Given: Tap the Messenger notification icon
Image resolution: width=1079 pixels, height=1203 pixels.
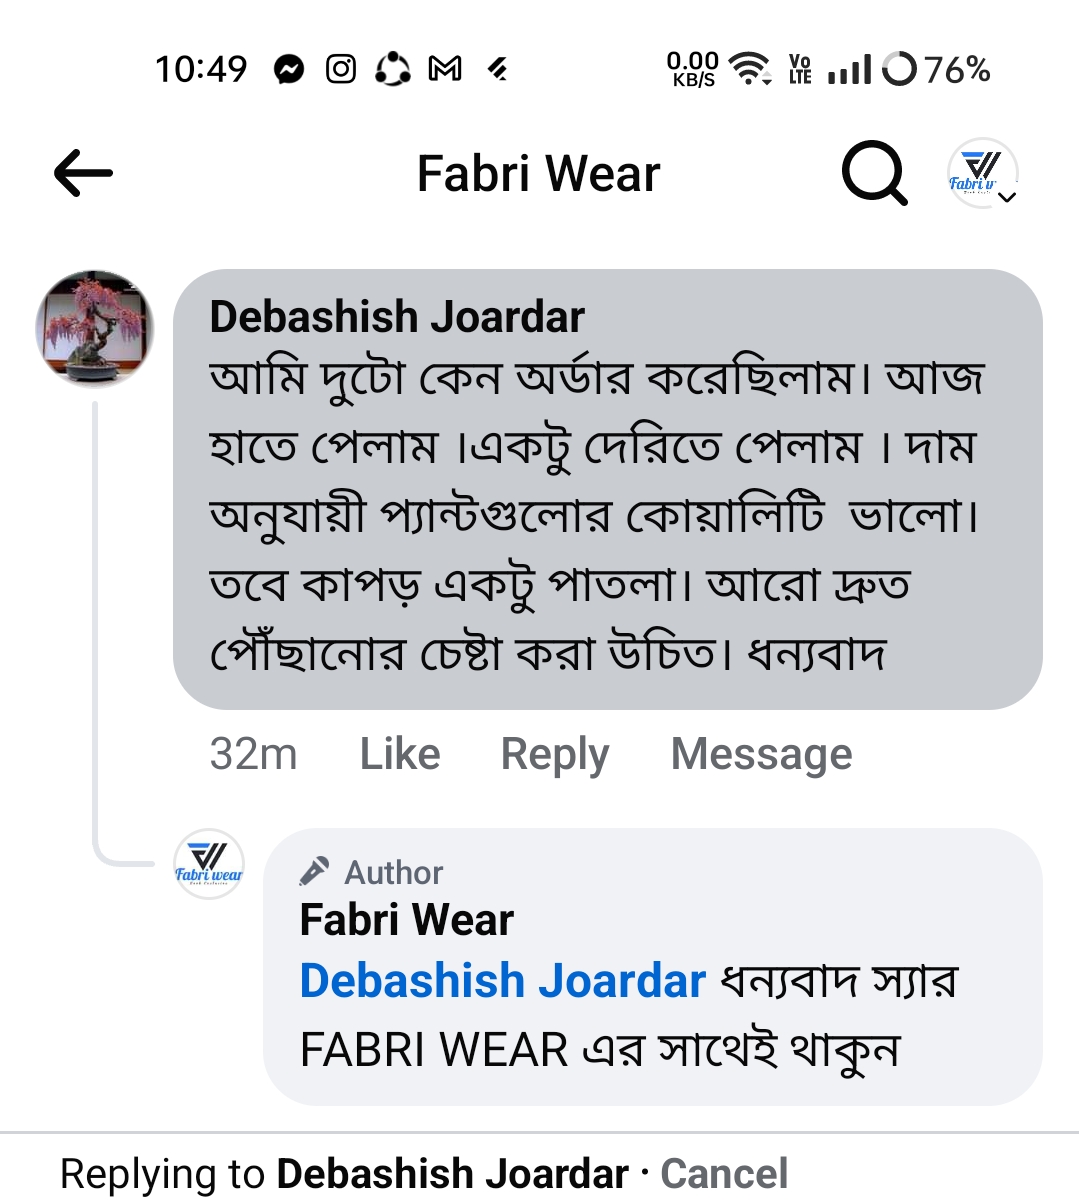Looking at the screenshot, I should click(289, 69).
